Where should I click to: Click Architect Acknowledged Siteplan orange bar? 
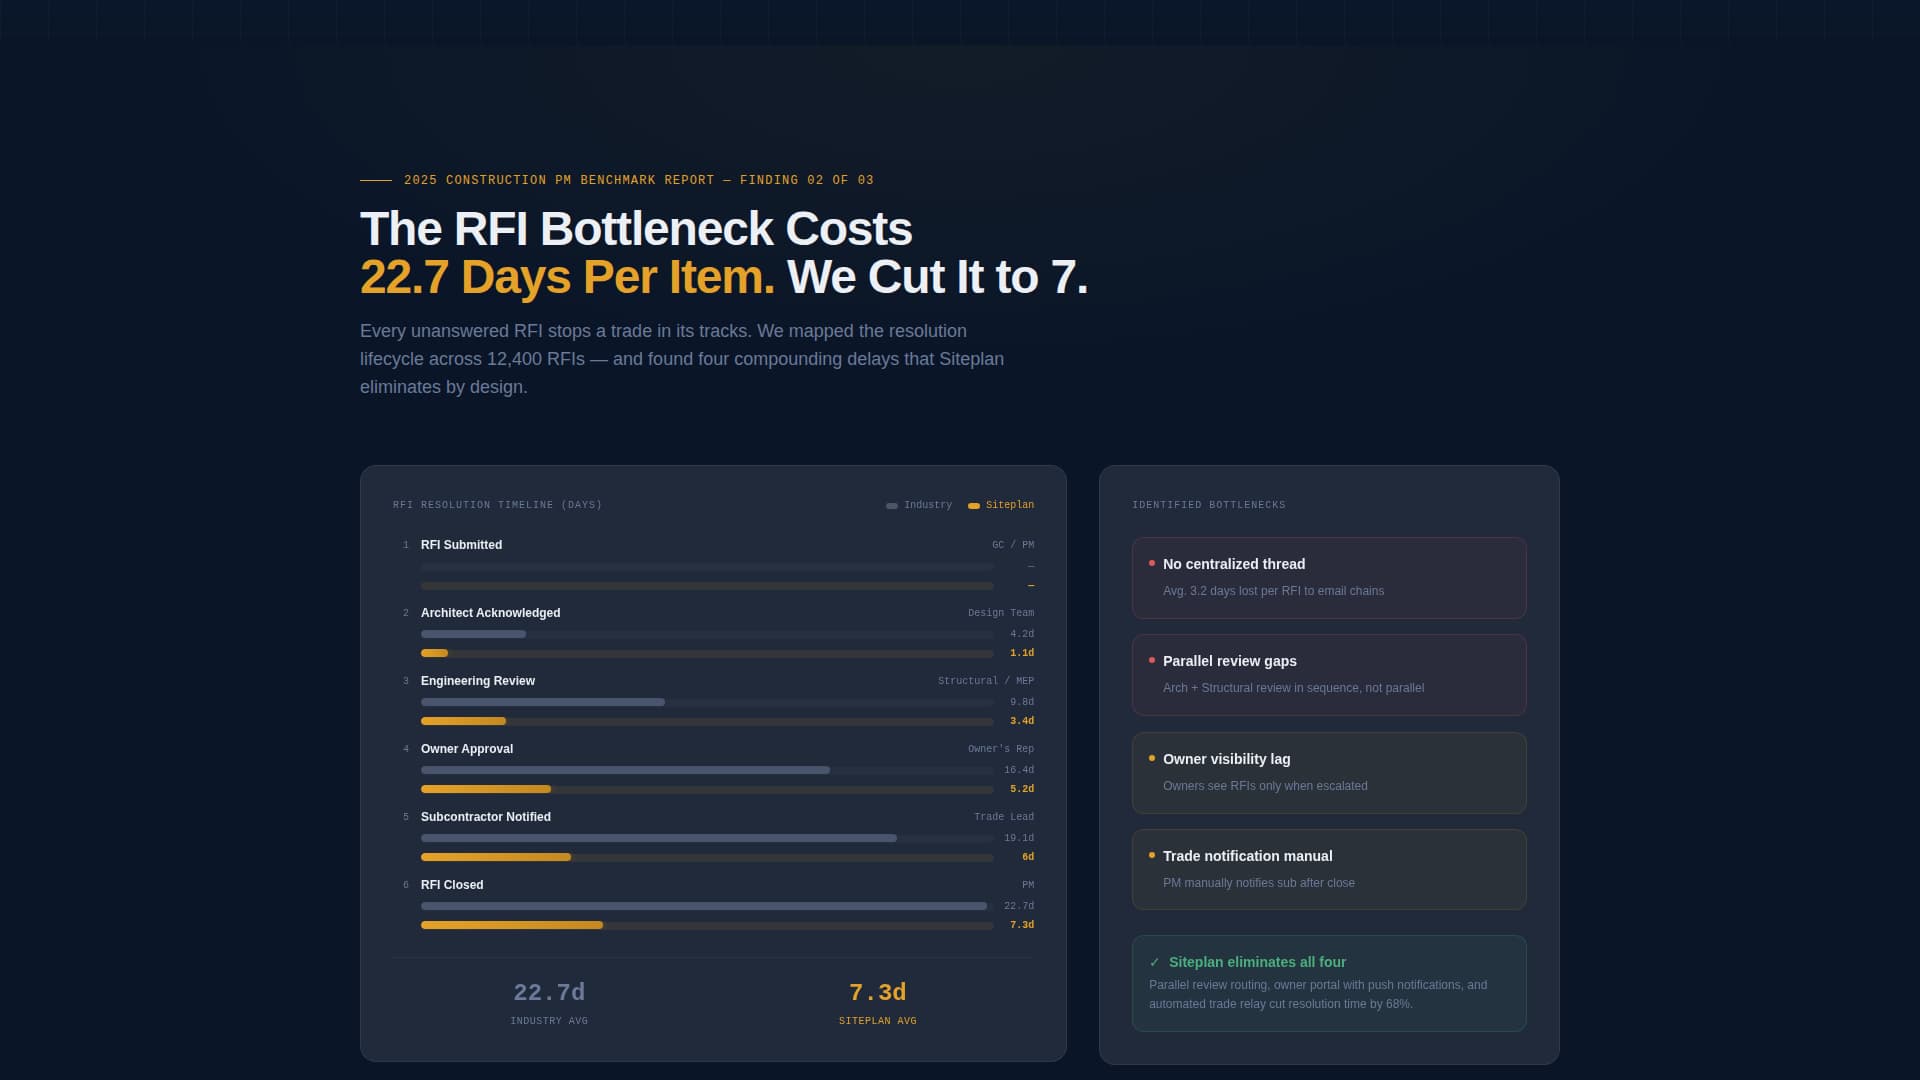tap(434, 653)
